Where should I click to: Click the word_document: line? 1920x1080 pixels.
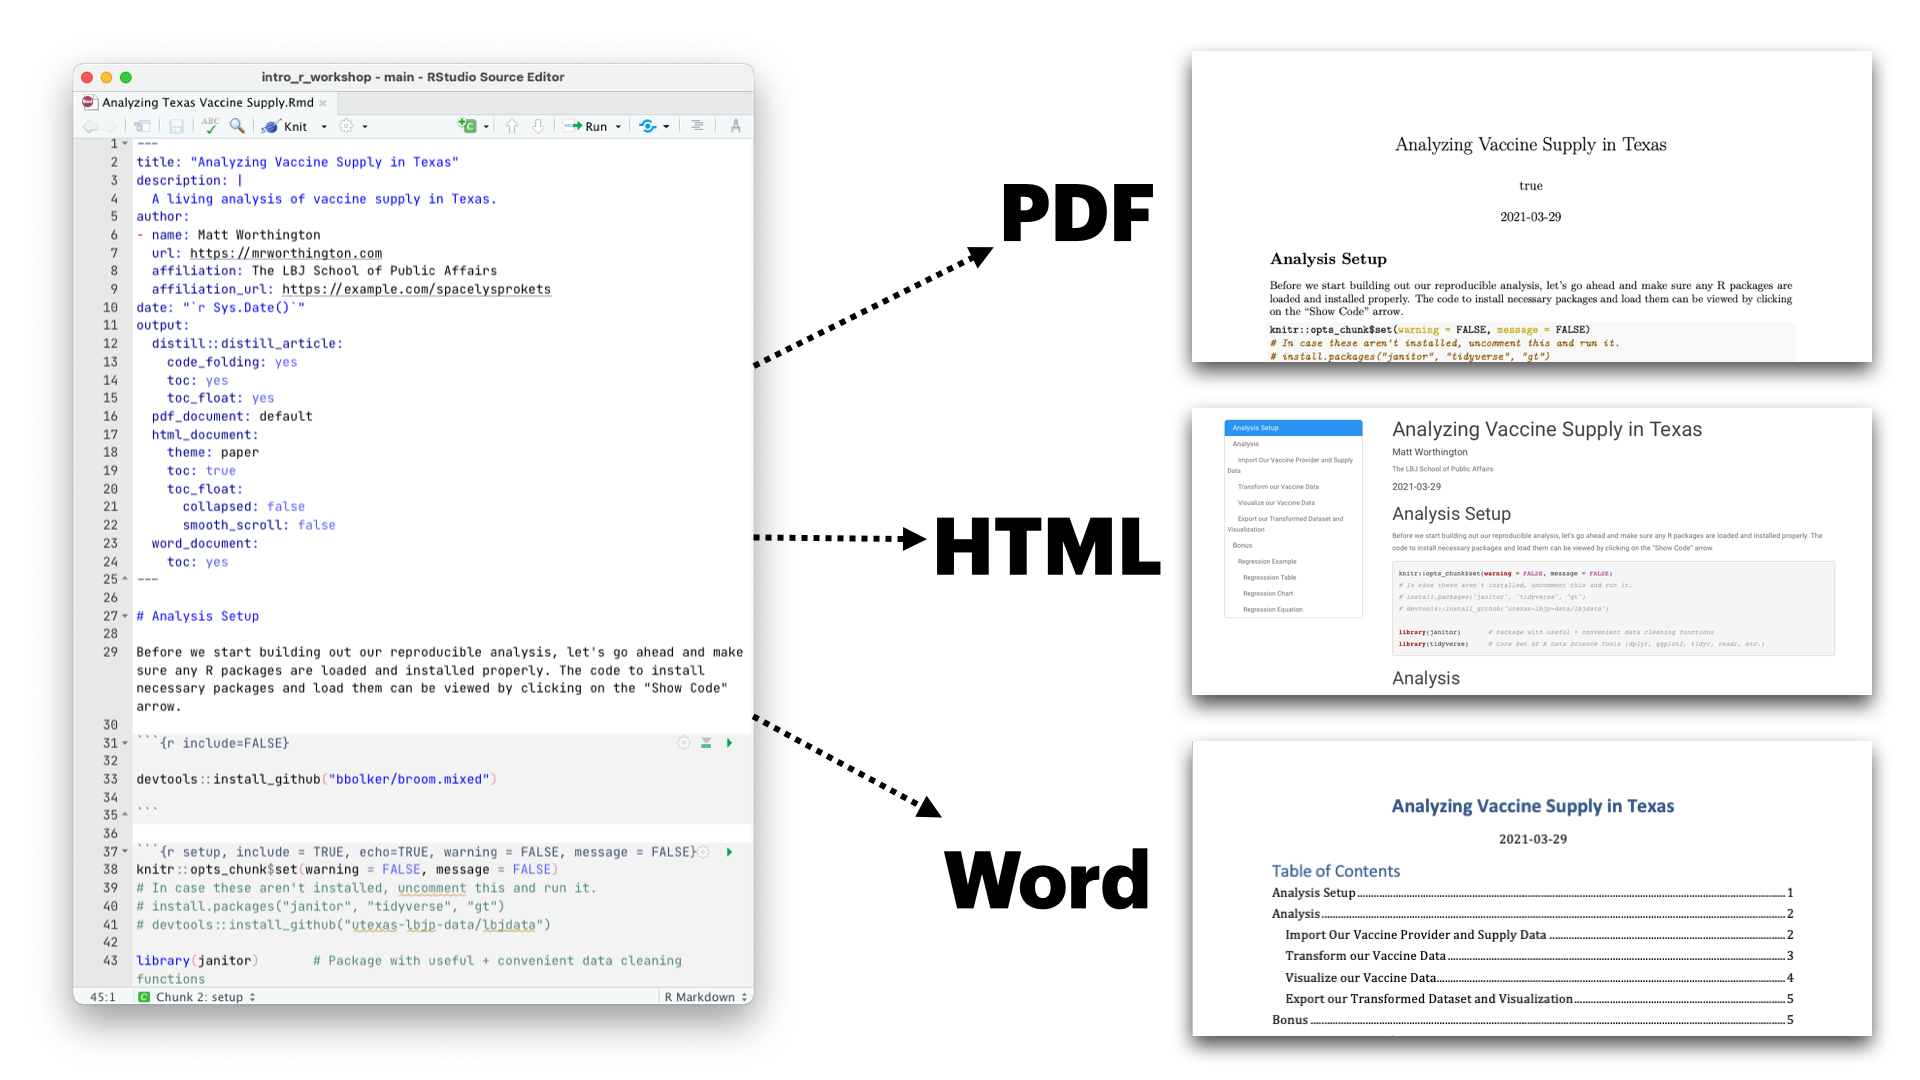pyautogui.click(x=205, y=543)
